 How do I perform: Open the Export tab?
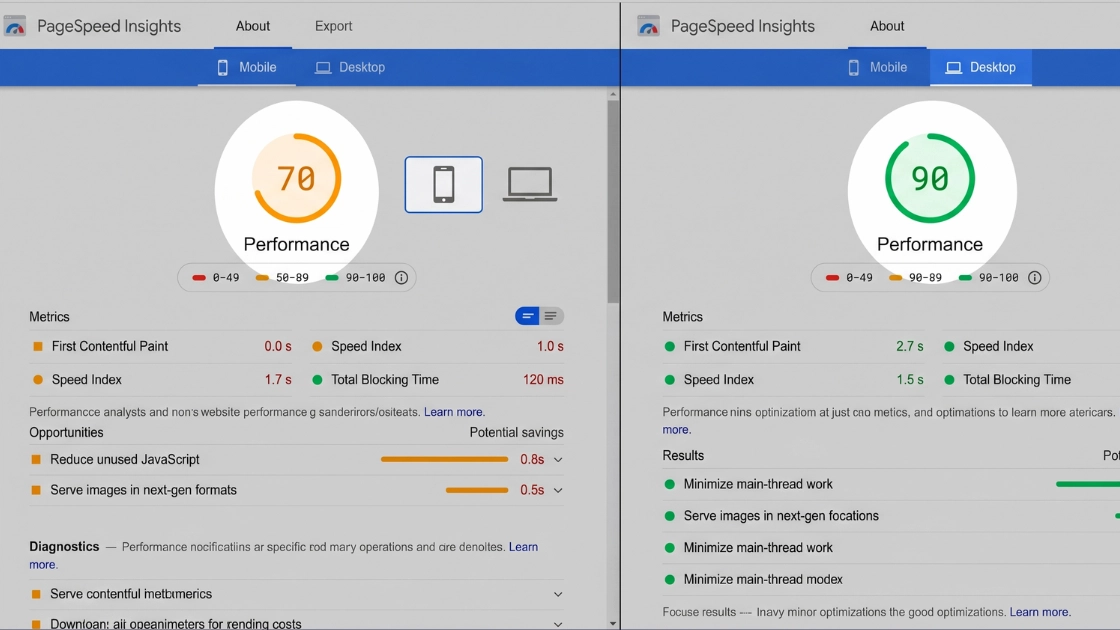[333, 26]
